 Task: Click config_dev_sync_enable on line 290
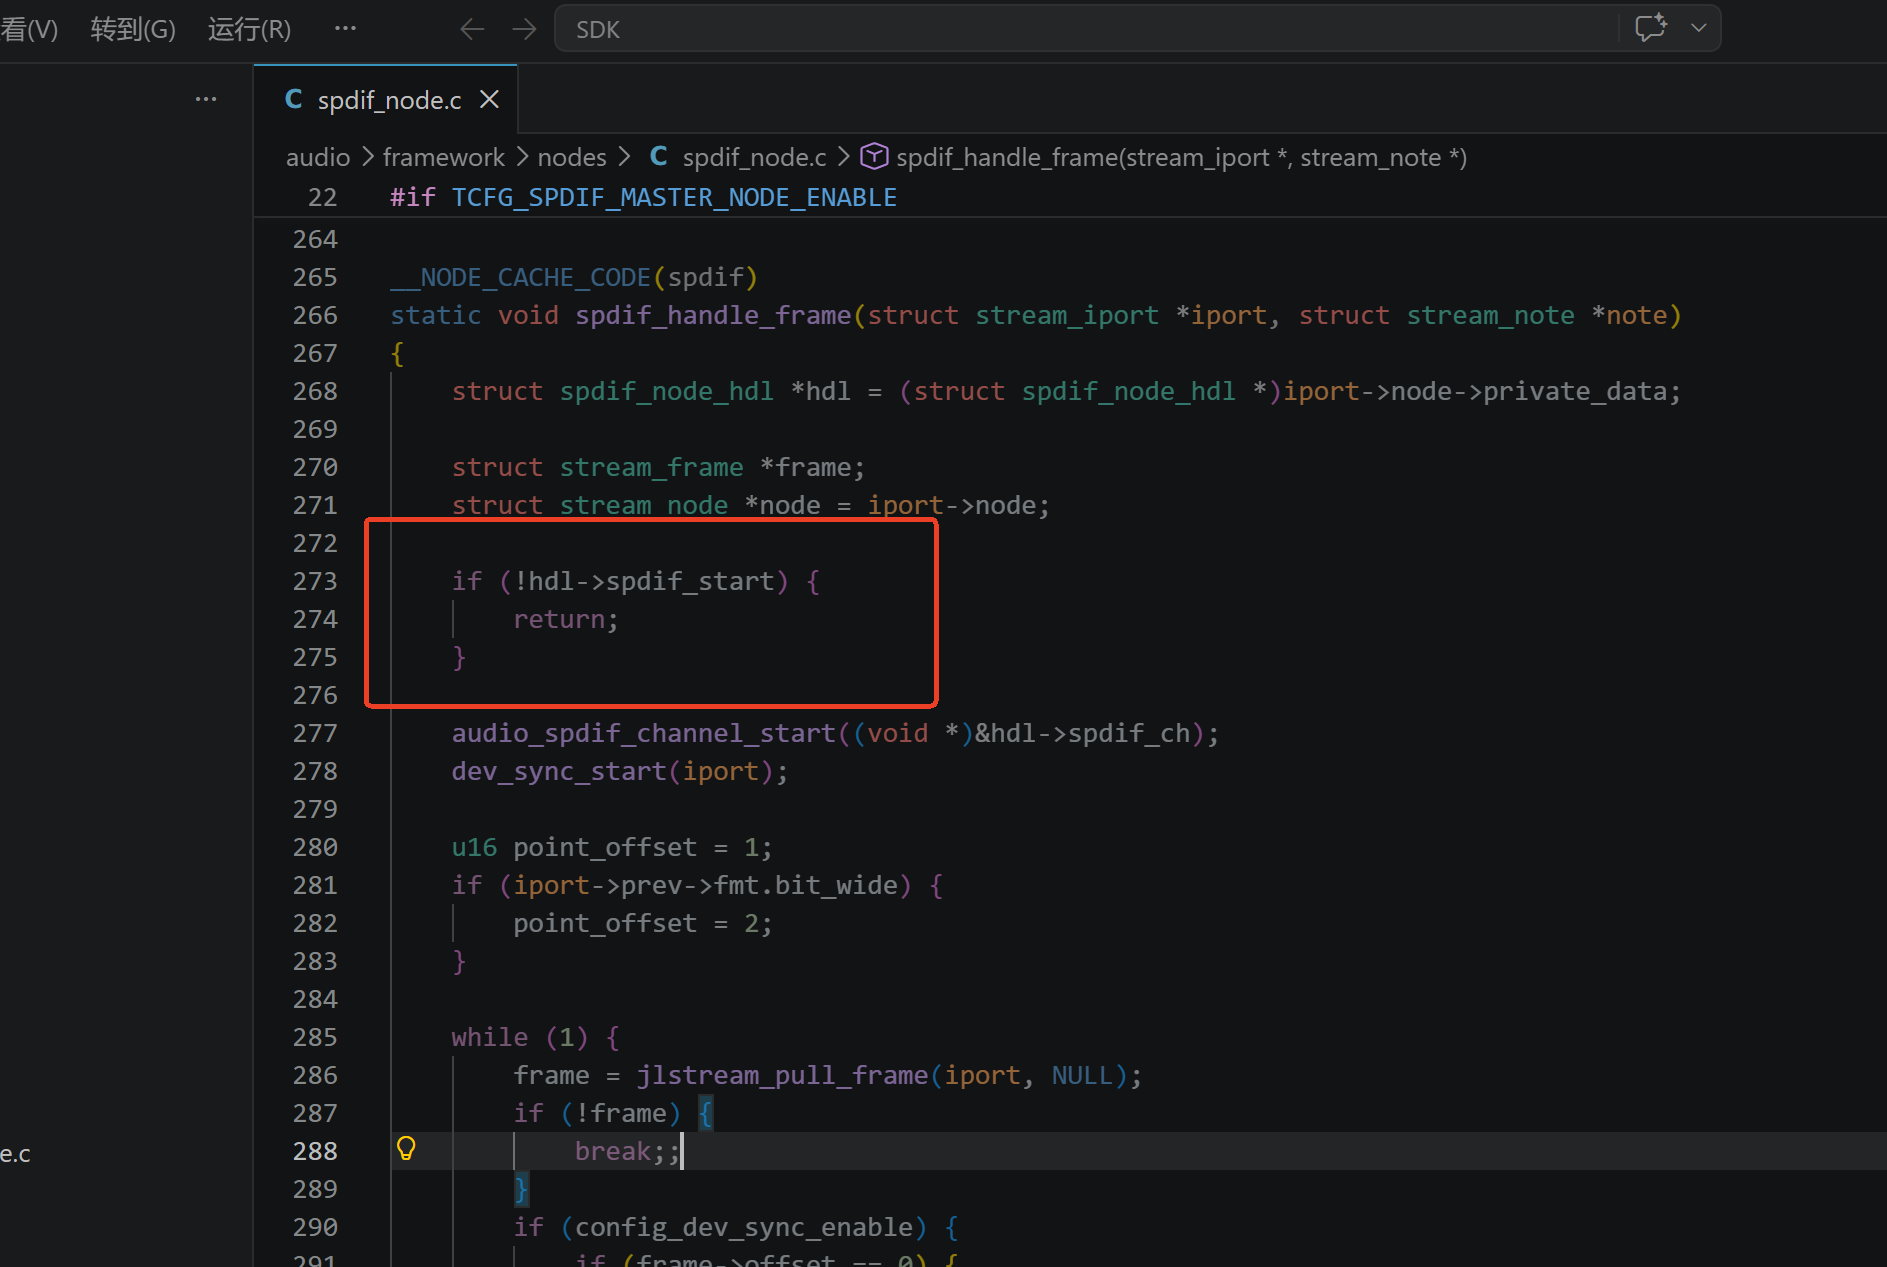coord(744,1227)
